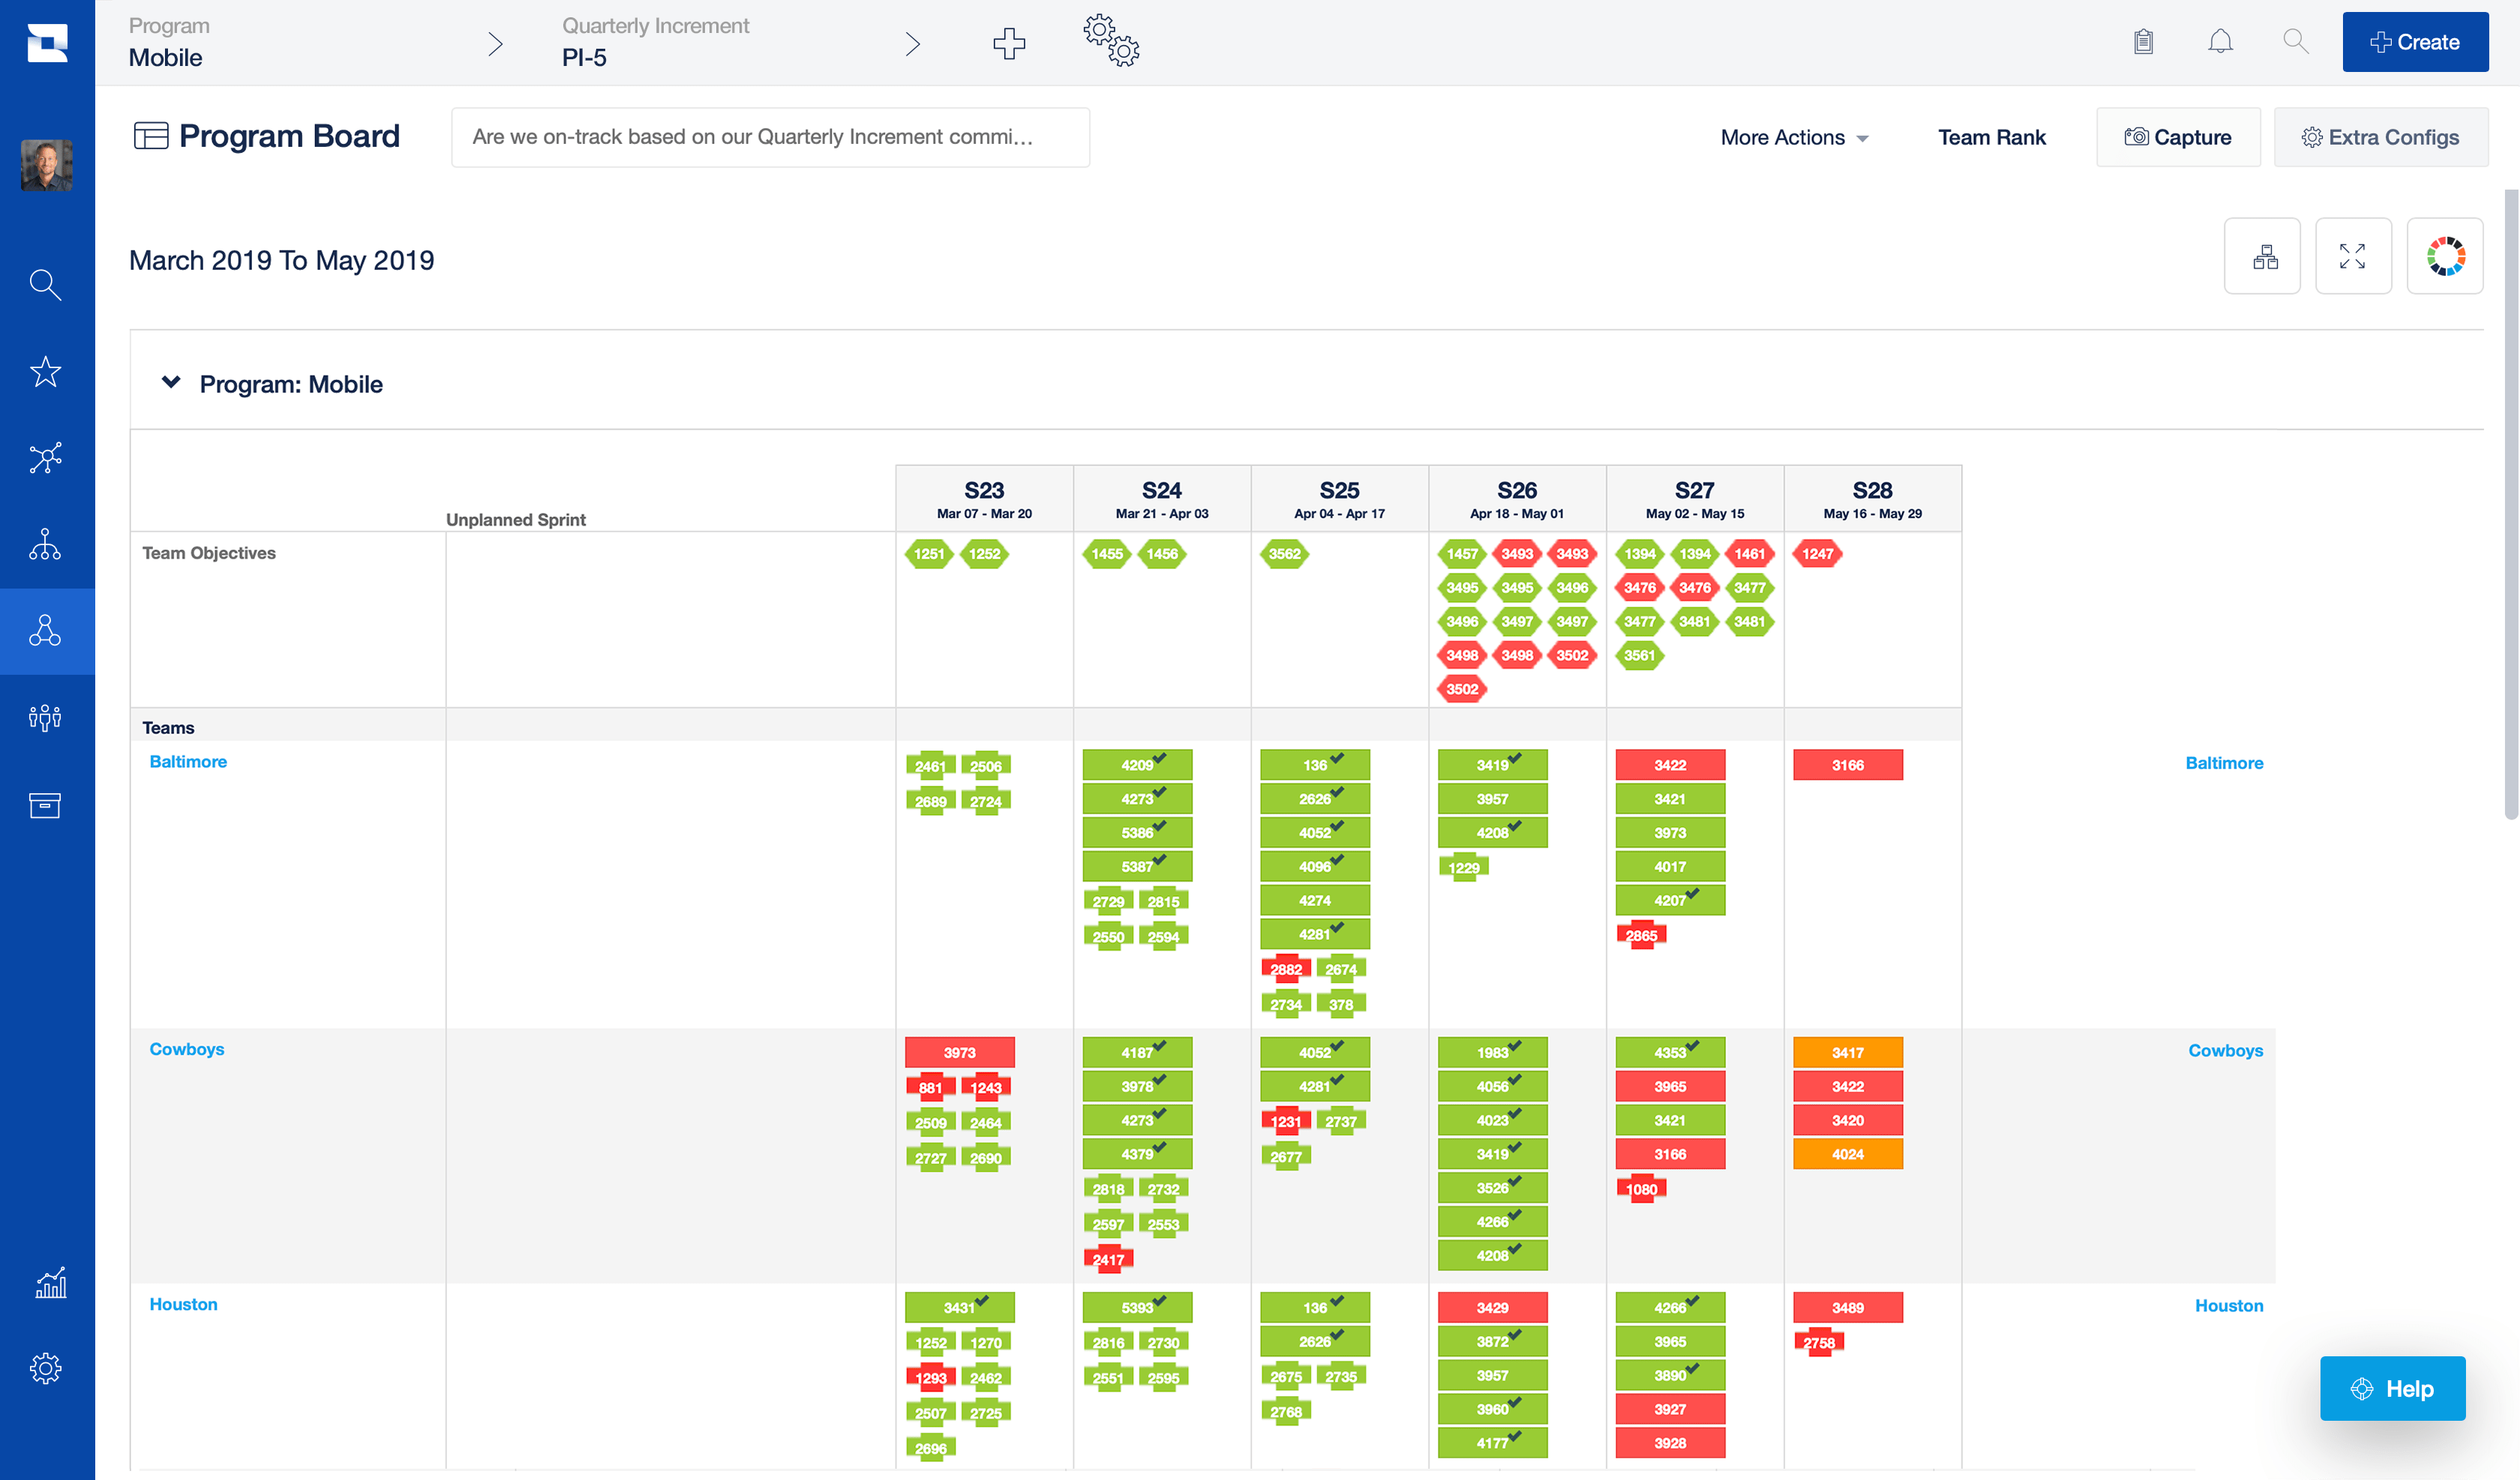Click the Team Rank tab
Screen dimensions: 2520x1480
[1993, 136]
